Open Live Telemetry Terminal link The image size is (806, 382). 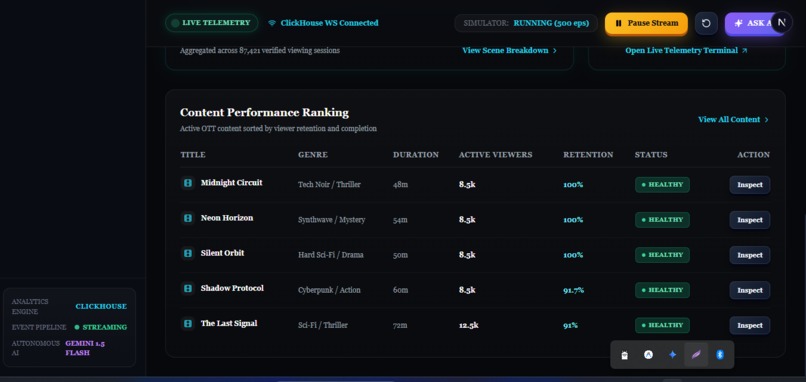tap(686, 50)
